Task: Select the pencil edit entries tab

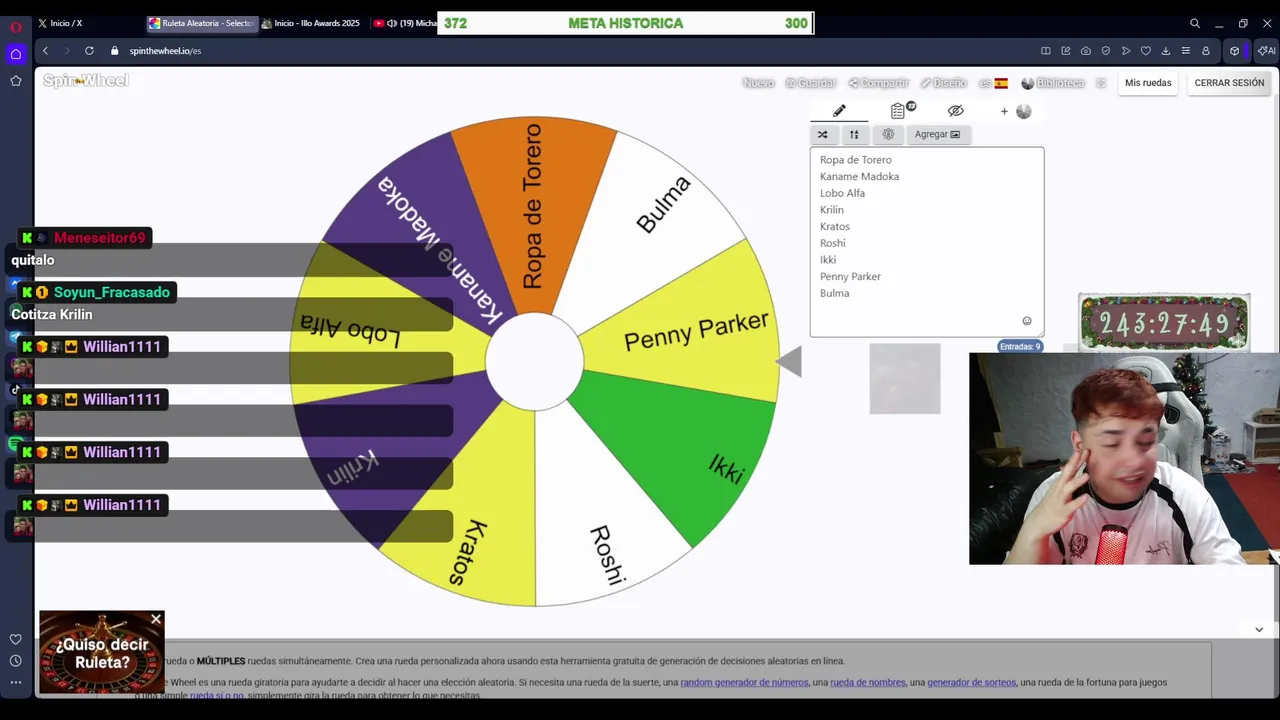Action: [839, 111]
